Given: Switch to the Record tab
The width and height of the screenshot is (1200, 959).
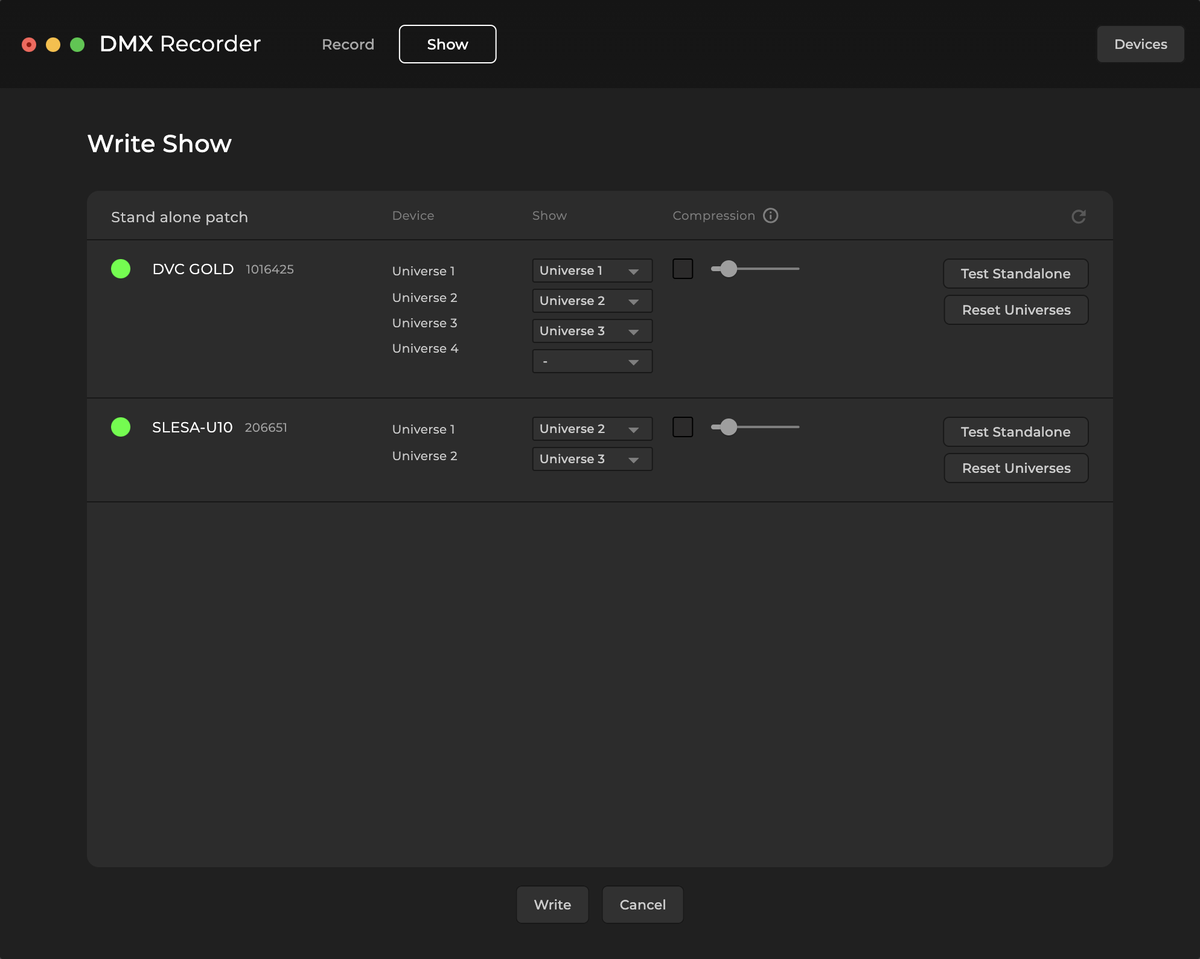Looking at the screenshot, I should 348,44.
